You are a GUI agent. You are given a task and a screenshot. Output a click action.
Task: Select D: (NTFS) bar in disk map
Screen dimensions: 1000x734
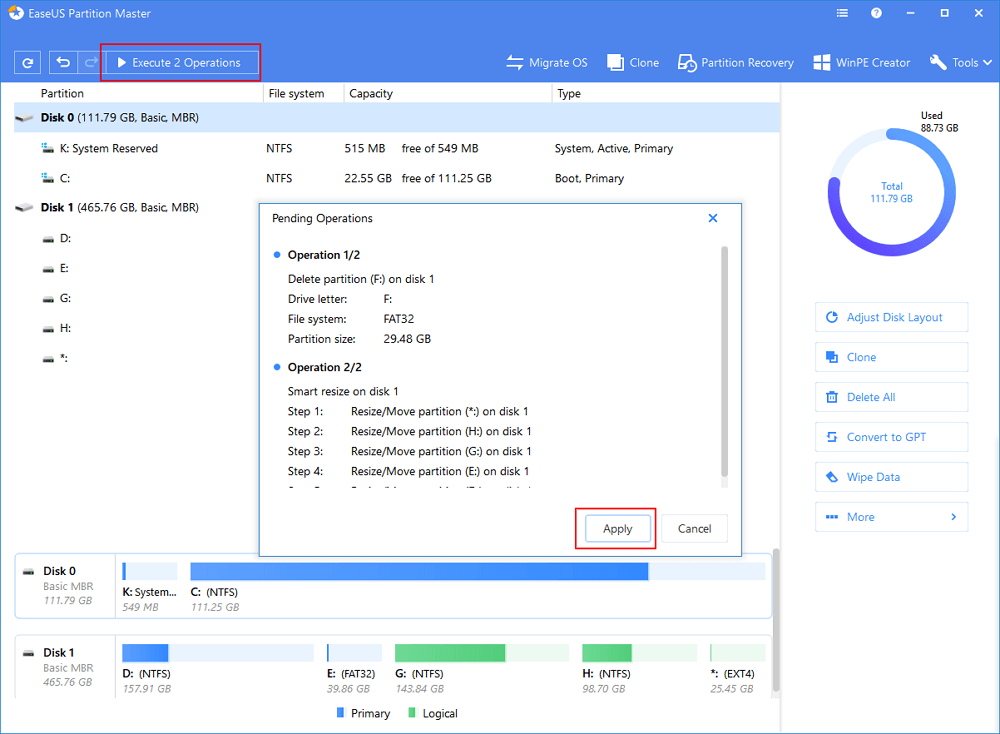click(x=218, y=653)
